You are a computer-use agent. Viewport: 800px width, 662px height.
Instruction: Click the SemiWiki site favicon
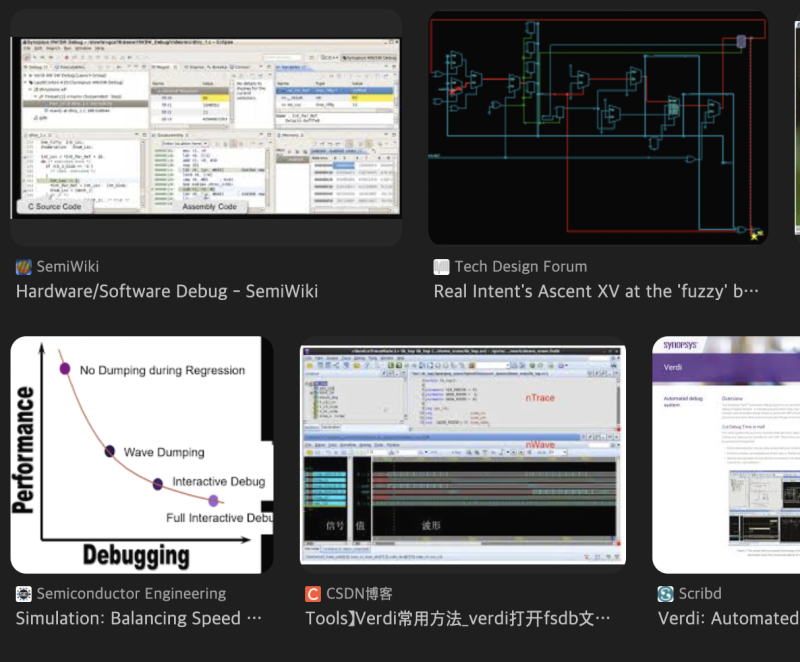[22, 267]
